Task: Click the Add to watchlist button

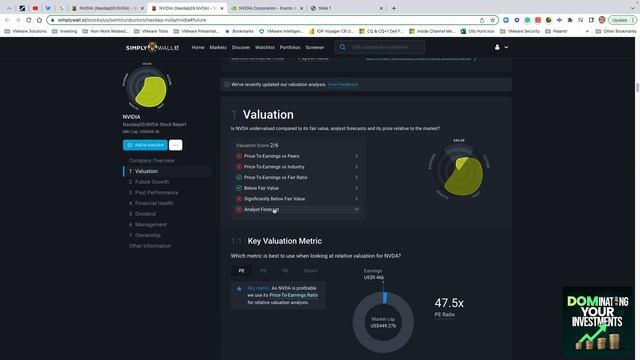Action: 145,145
